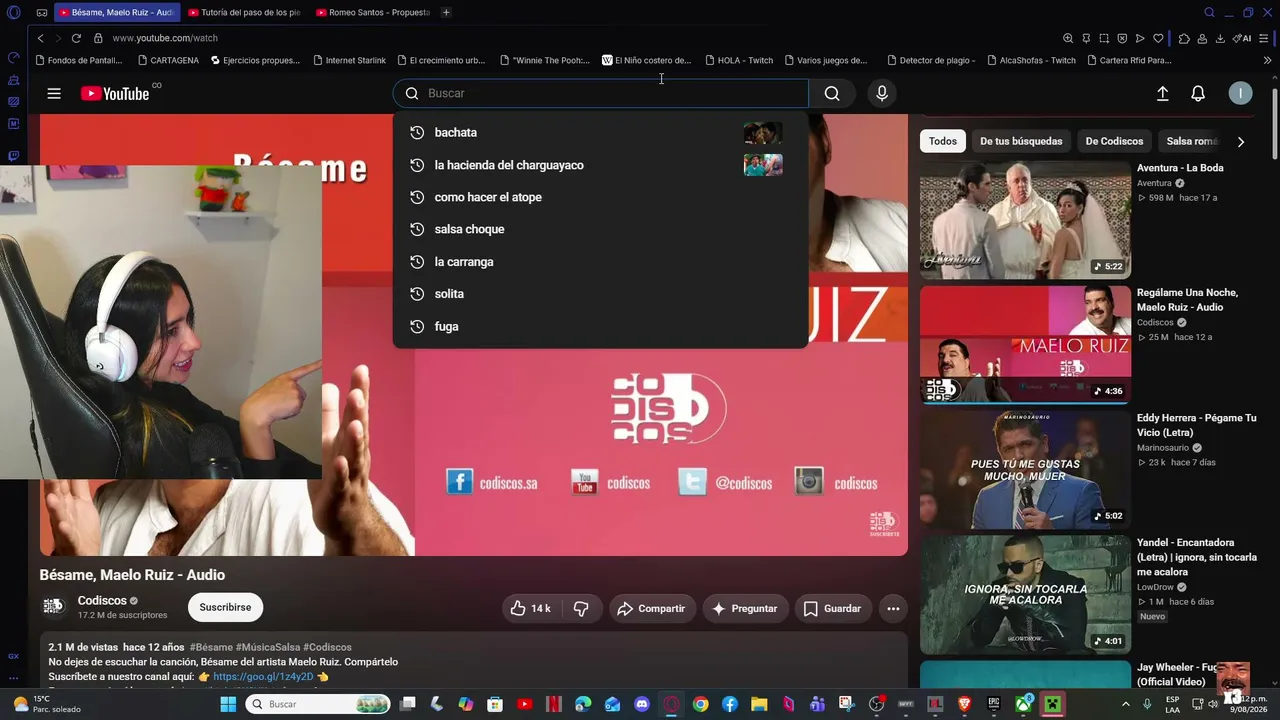The image size is (1280, 720).
Task: Open the more actions three-dot menu
Action: coord(893,608)
